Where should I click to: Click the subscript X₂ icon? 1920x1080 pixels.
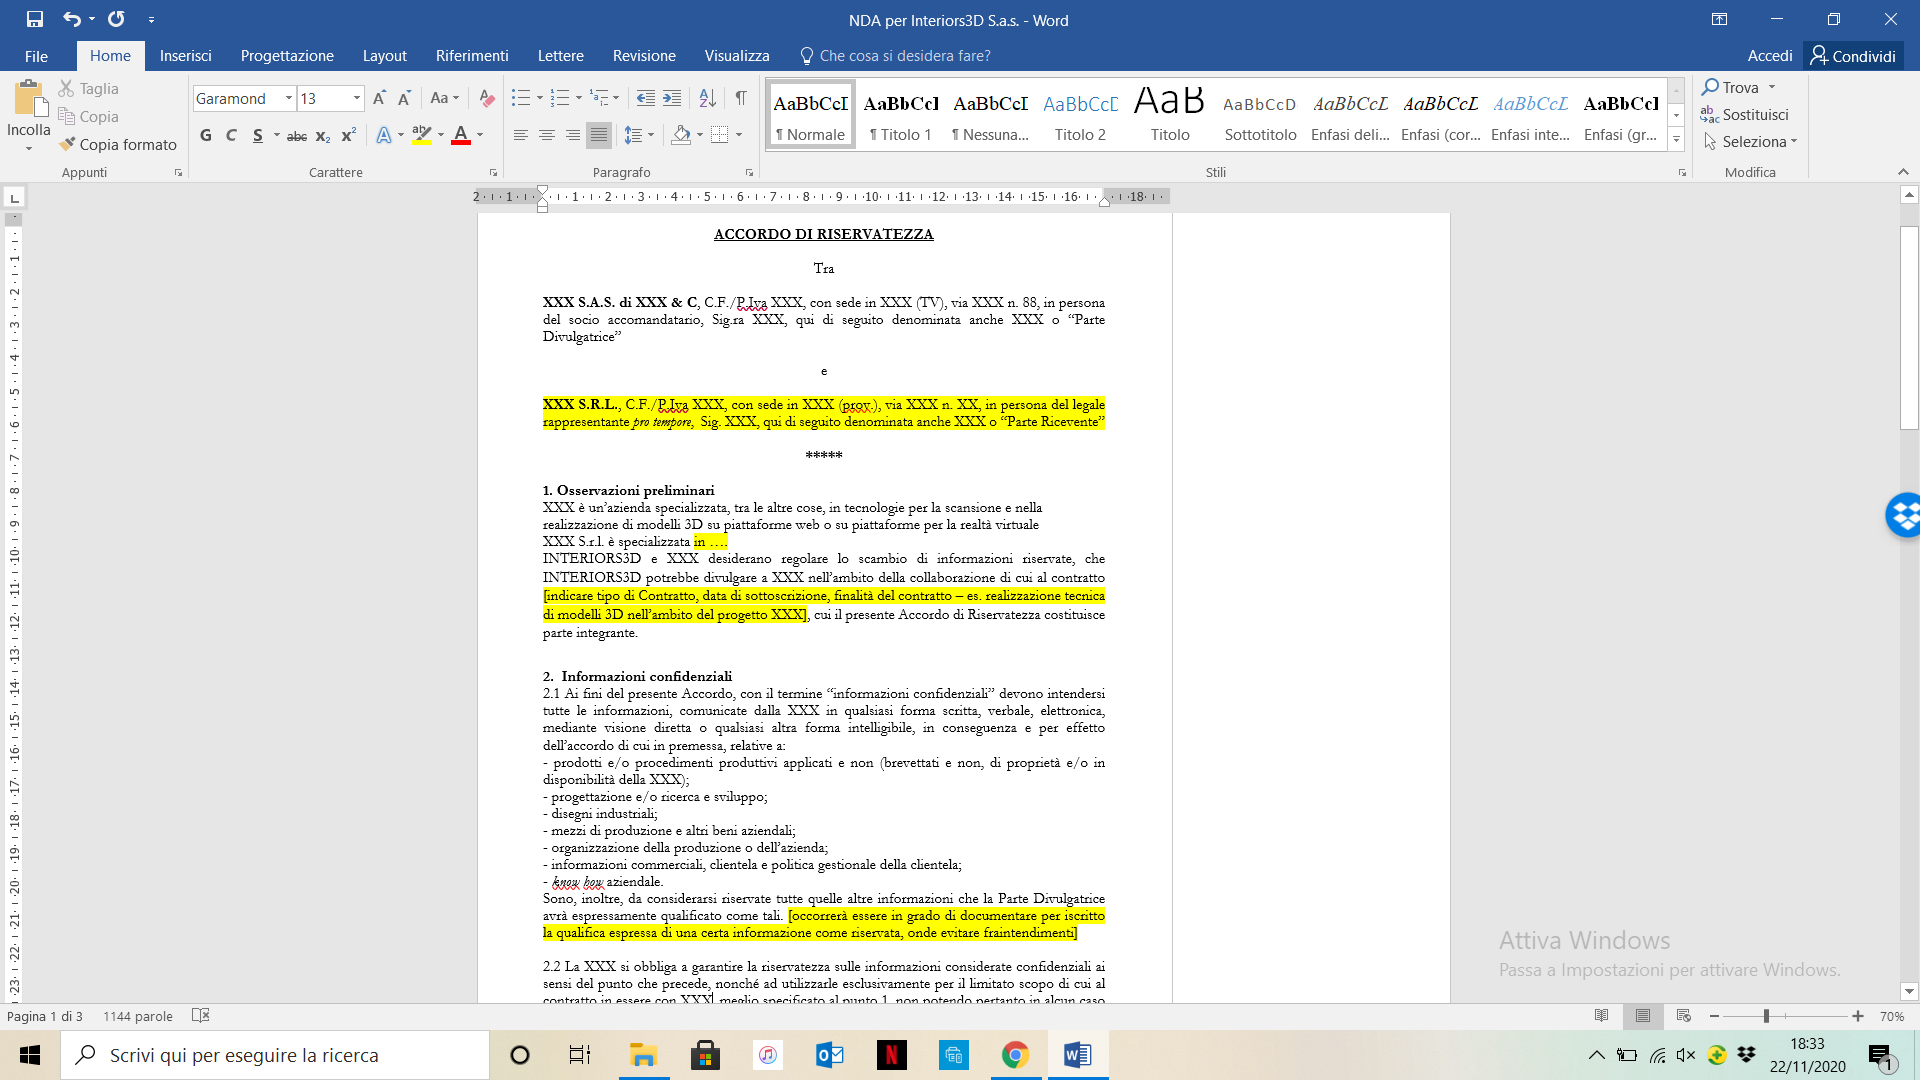coord(322,135)
